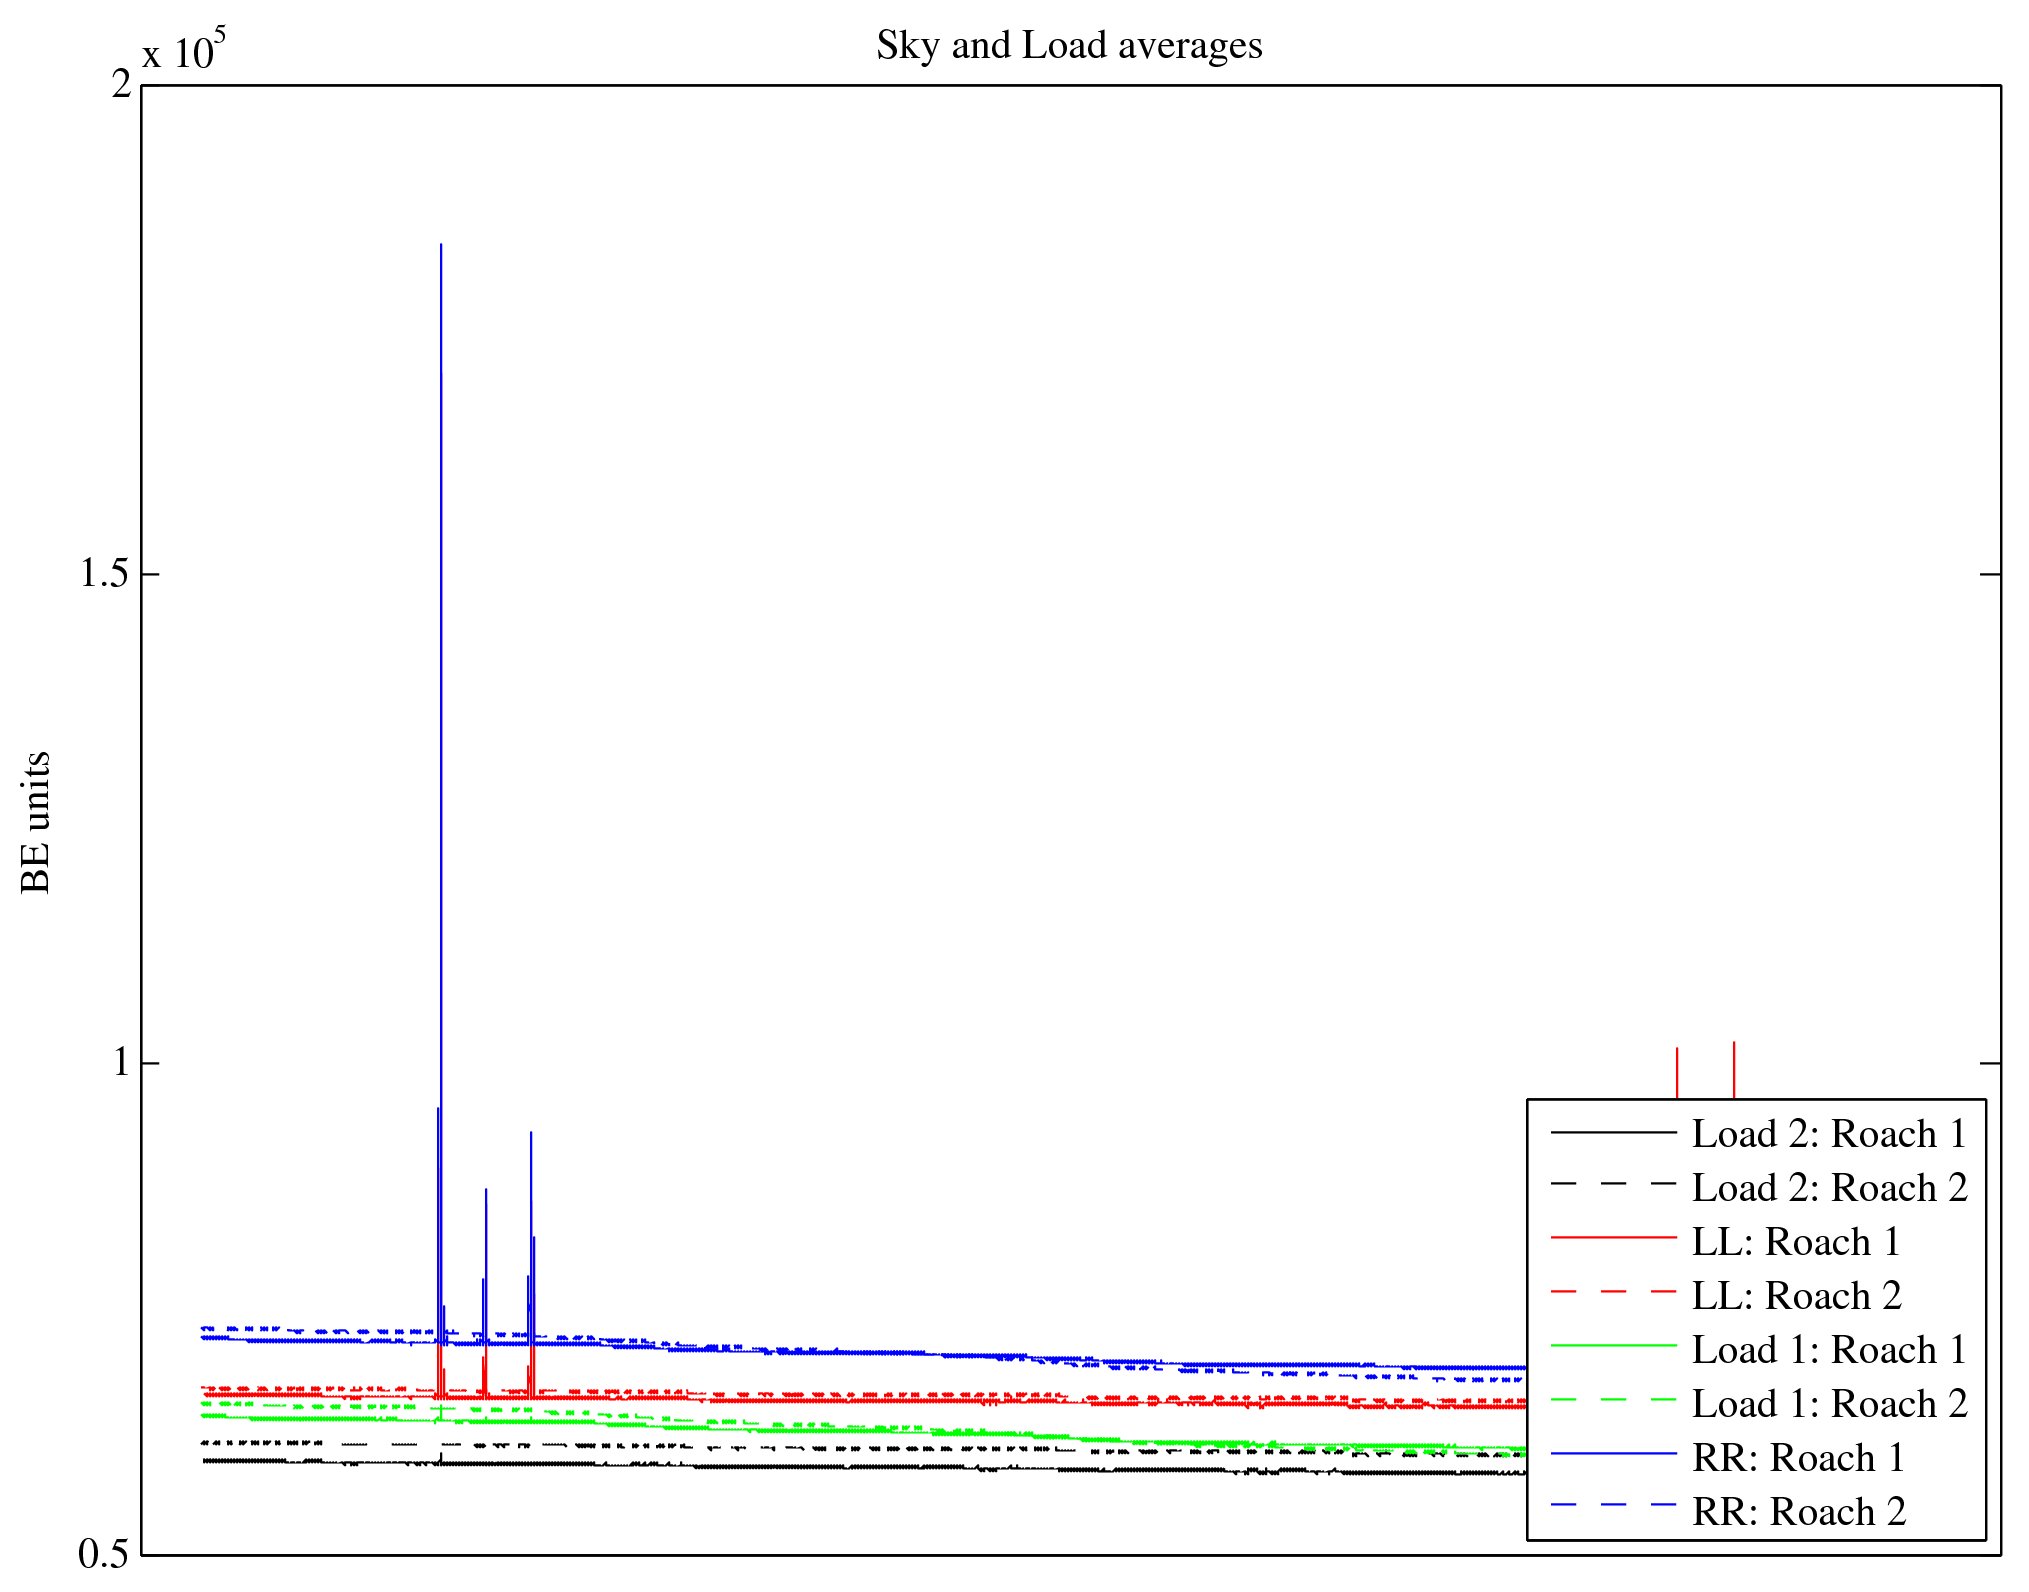Viewport: 2029px width, 1592px height.
Task: Click the 'BE units' y-axis label
Action: [35, 822]
